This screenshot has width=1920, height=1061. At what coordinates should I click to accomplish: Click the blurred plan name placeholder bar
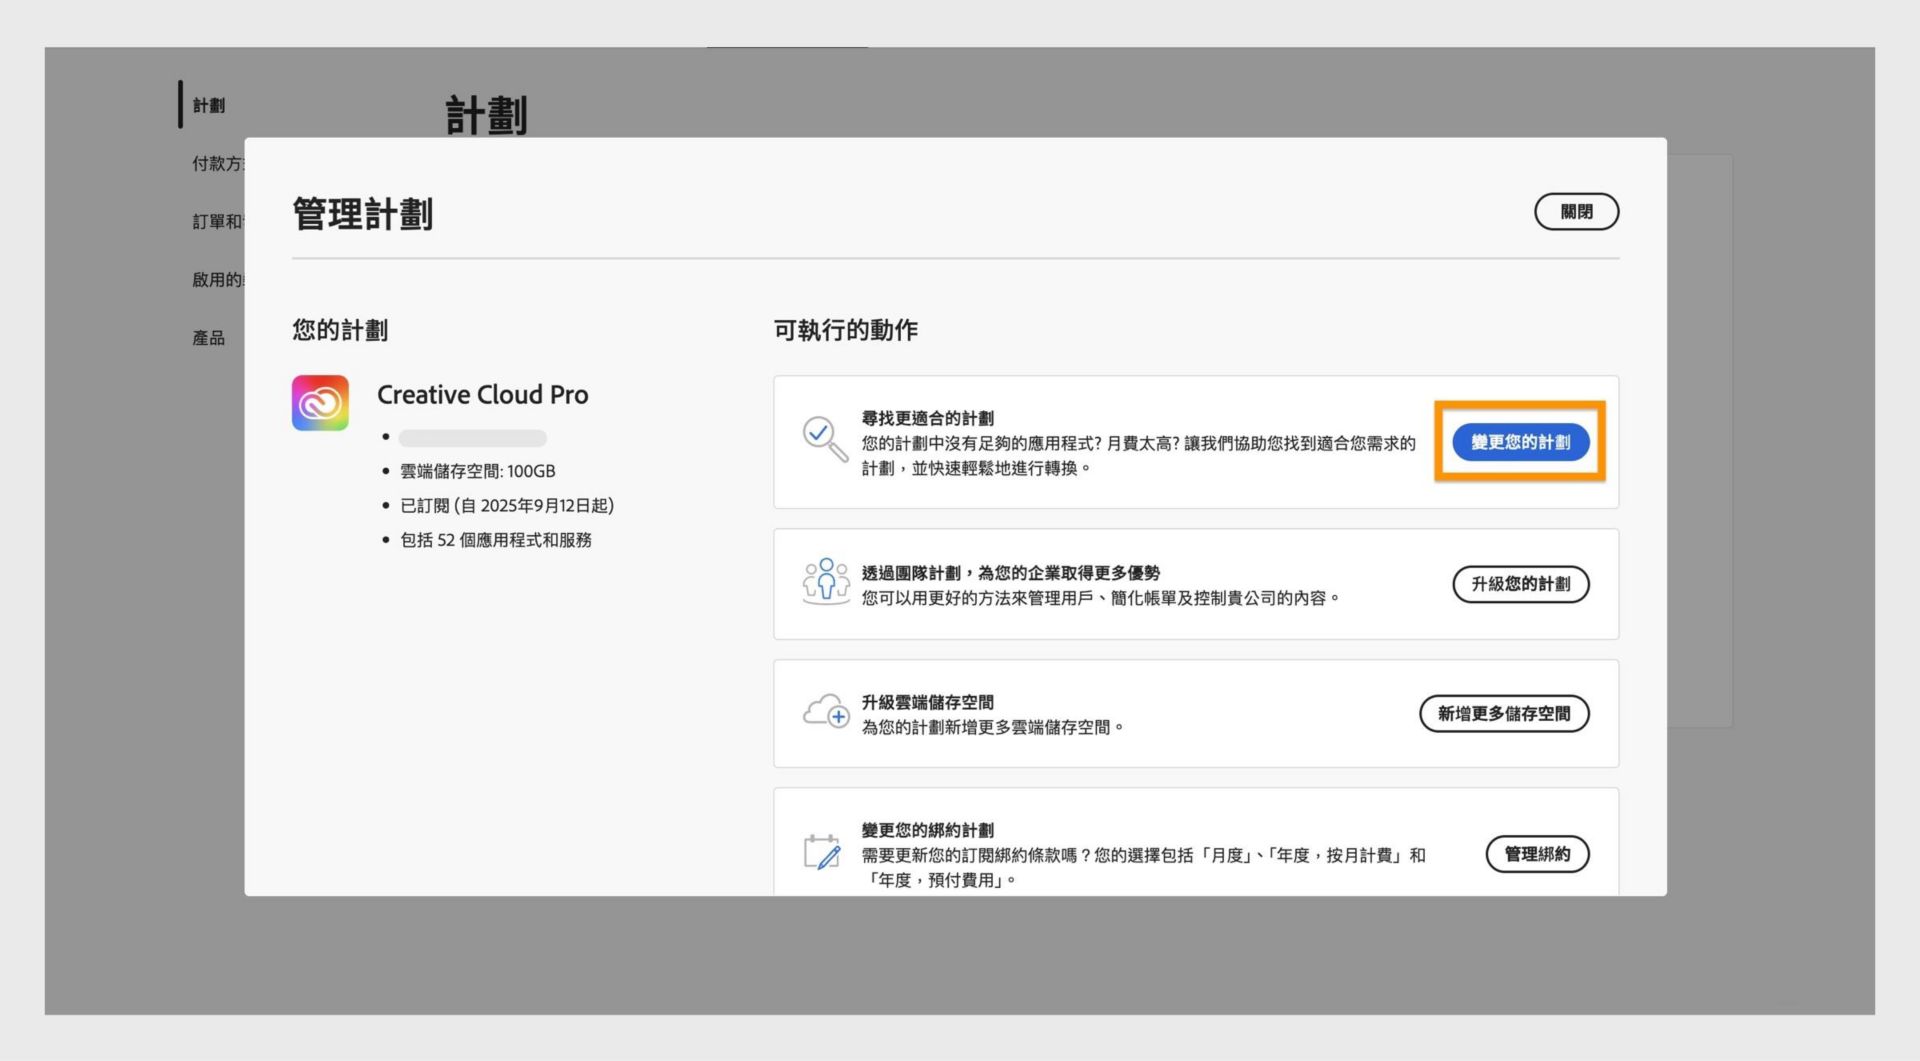472,437
